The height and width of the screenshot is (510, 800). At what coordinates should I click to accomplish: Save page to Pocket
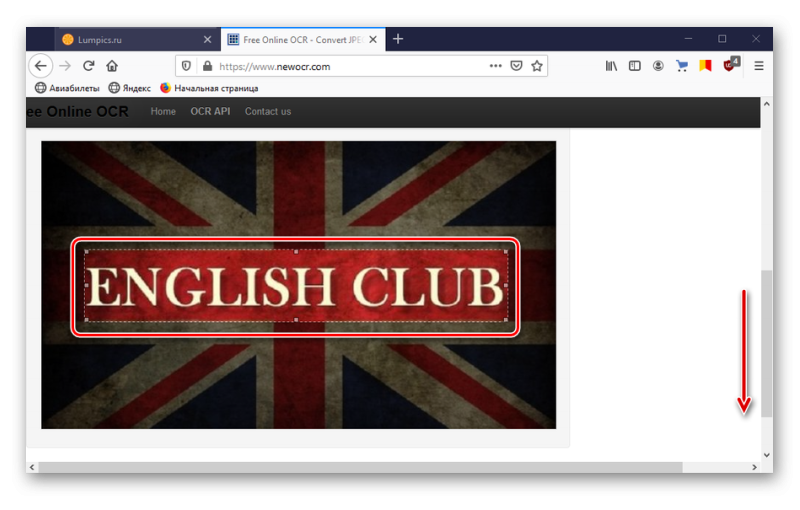516,66
